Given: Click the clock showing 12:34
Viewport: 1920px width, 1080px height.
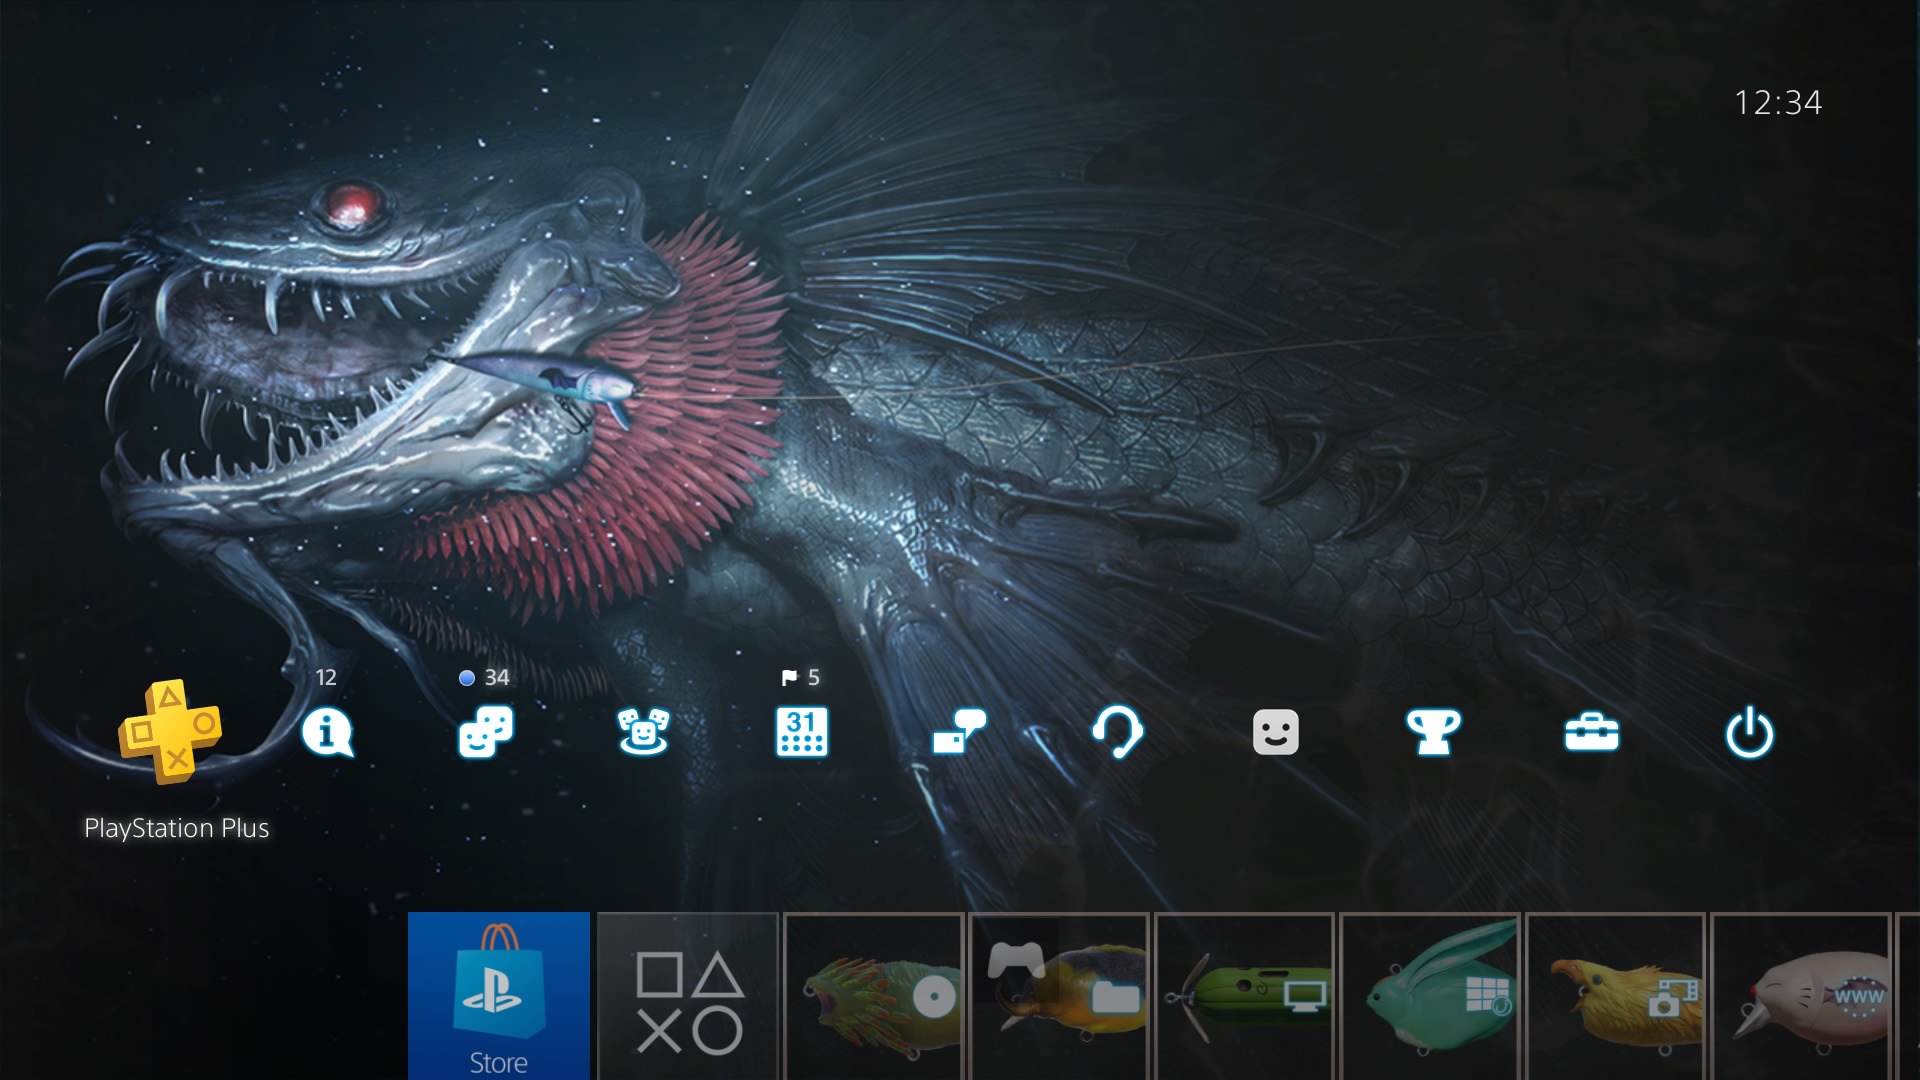Looking at the screenshot, I should (x=1778, y=102).
